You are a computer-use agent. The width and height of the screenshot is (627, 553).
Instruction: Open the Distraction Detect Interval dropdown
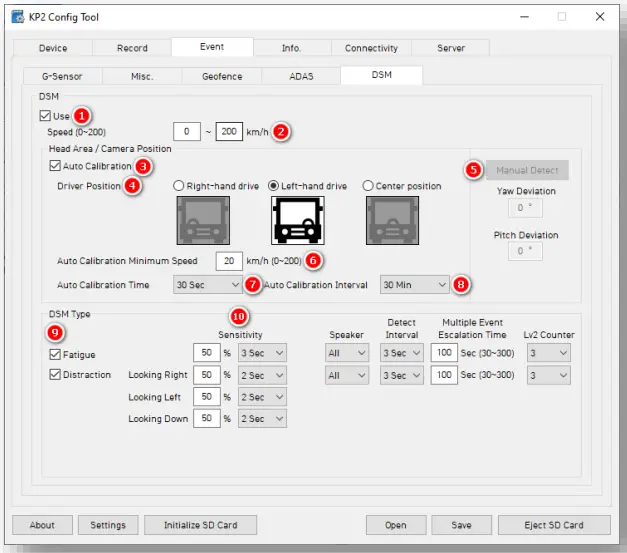click(401, 375)
